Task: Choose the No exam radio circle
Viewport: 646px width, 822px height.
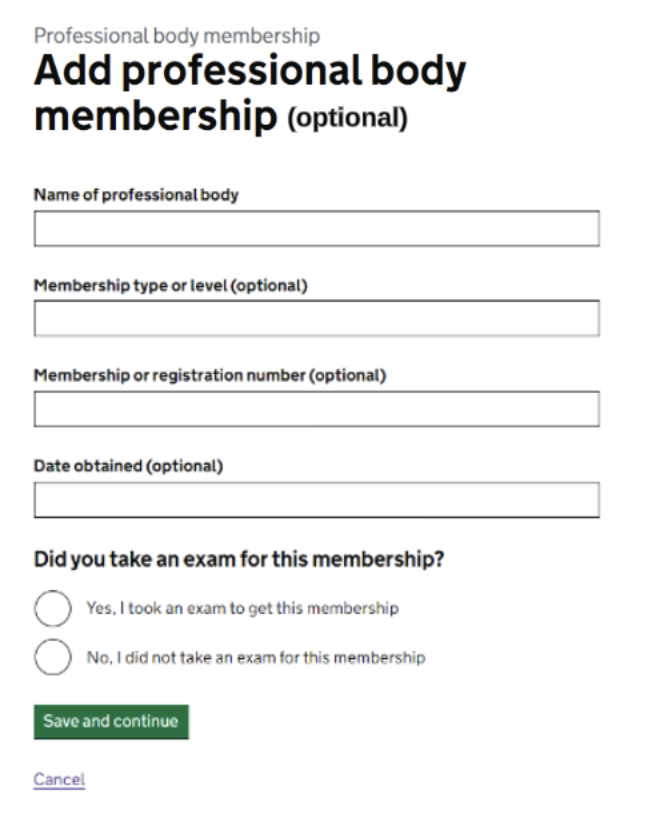Action: point(53,657)
